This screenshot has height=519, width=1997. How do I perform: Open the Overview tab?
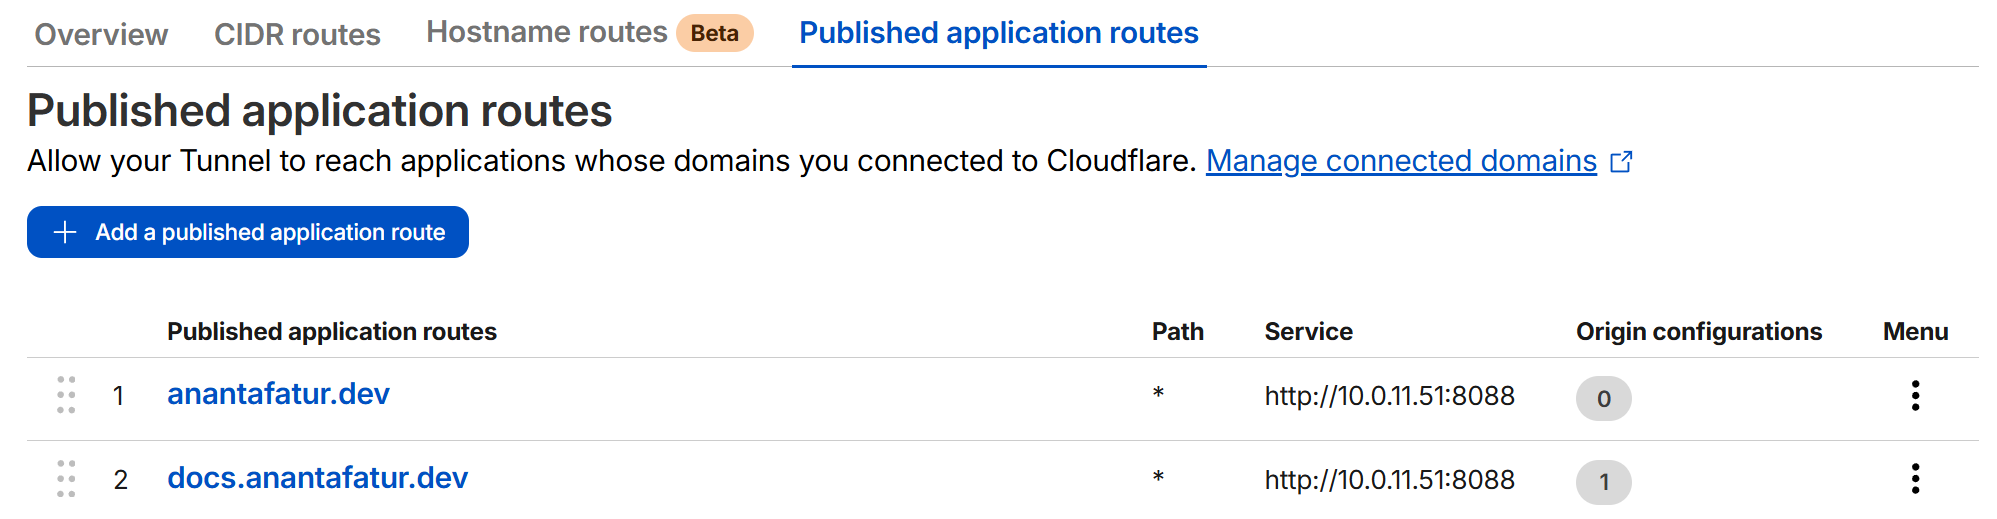[x=101, y=35]
